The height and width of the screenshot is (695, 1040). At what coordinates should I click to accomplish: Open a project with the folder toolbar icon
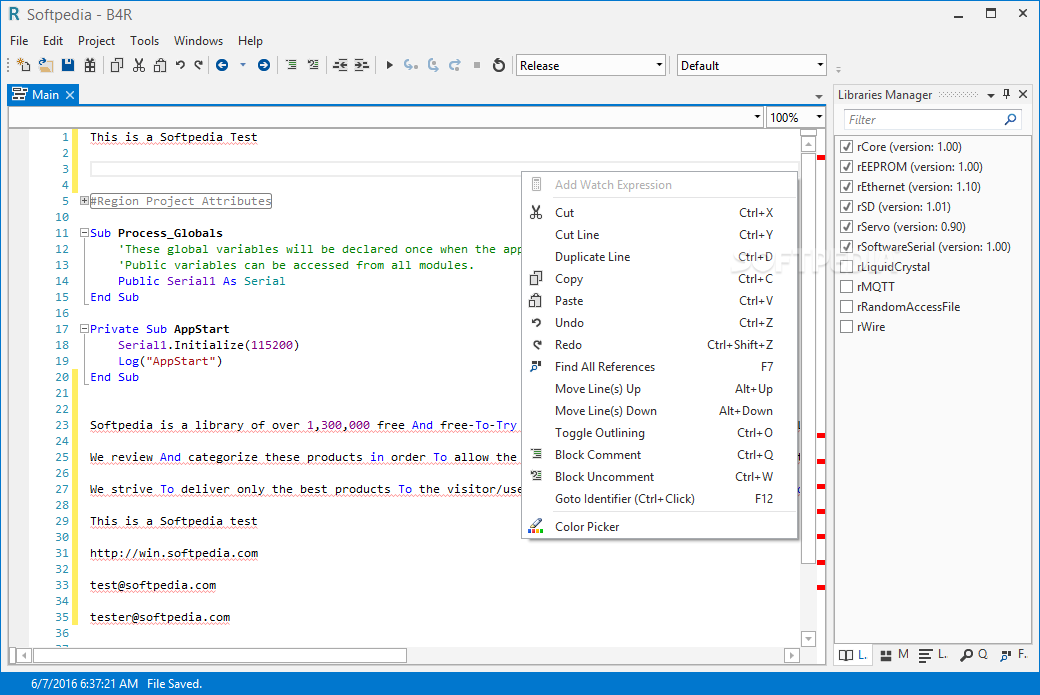click(x=45, y=65)
